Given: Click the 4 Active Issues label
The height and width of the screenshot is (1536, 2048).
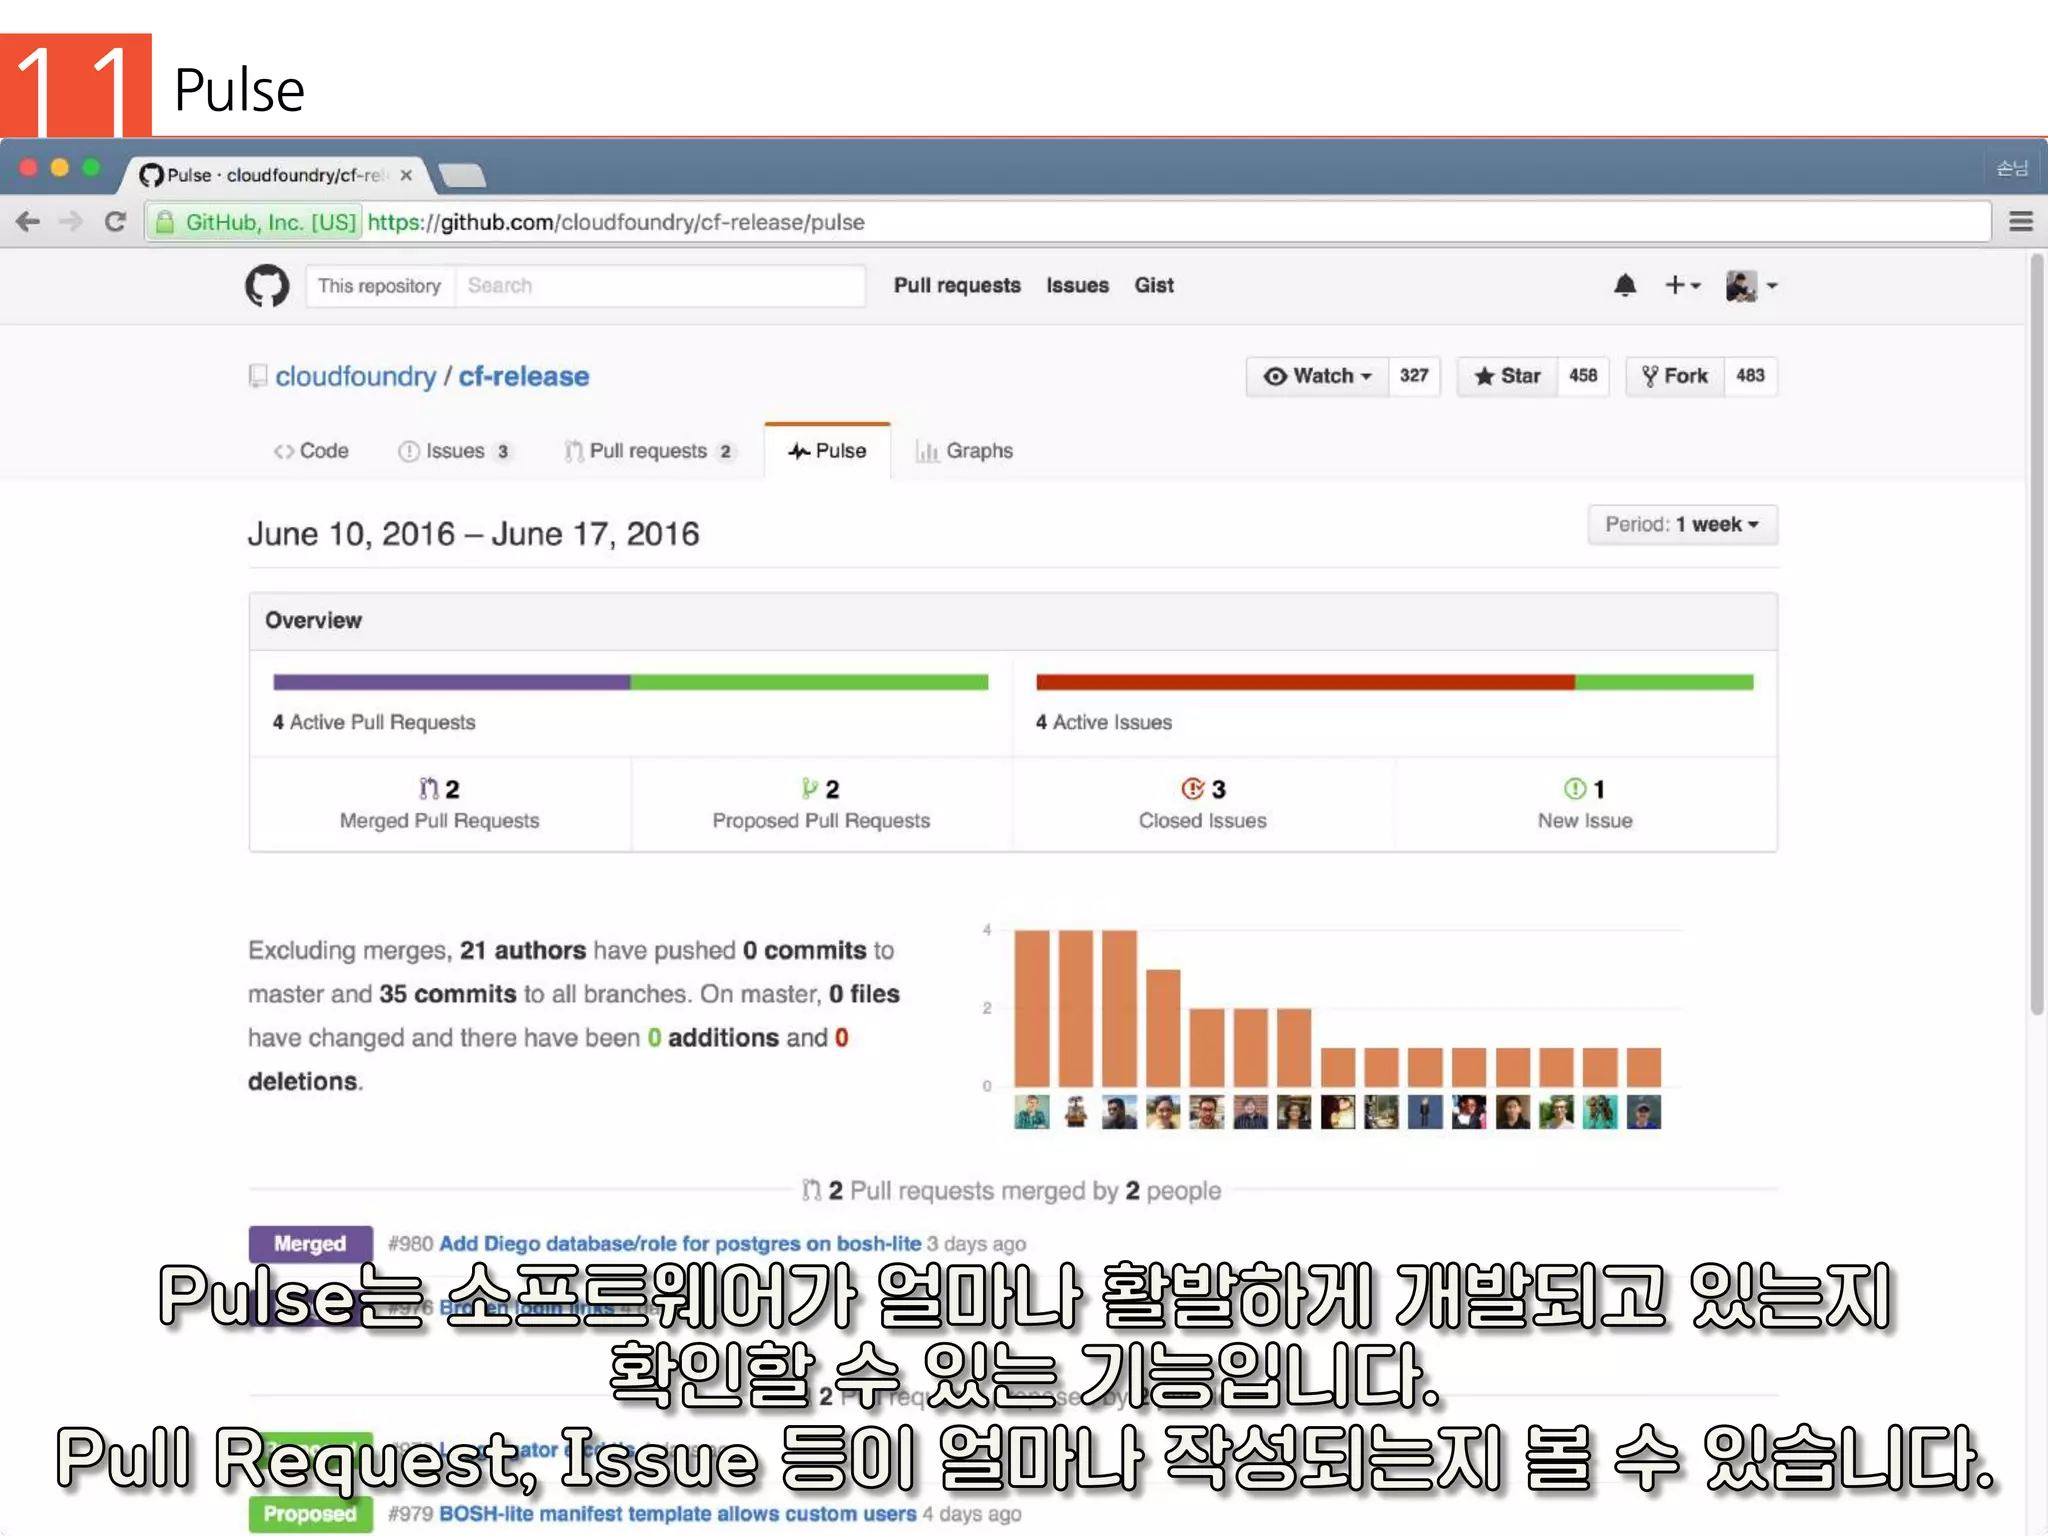Looking at the screenshot, I should point(1104,722).
